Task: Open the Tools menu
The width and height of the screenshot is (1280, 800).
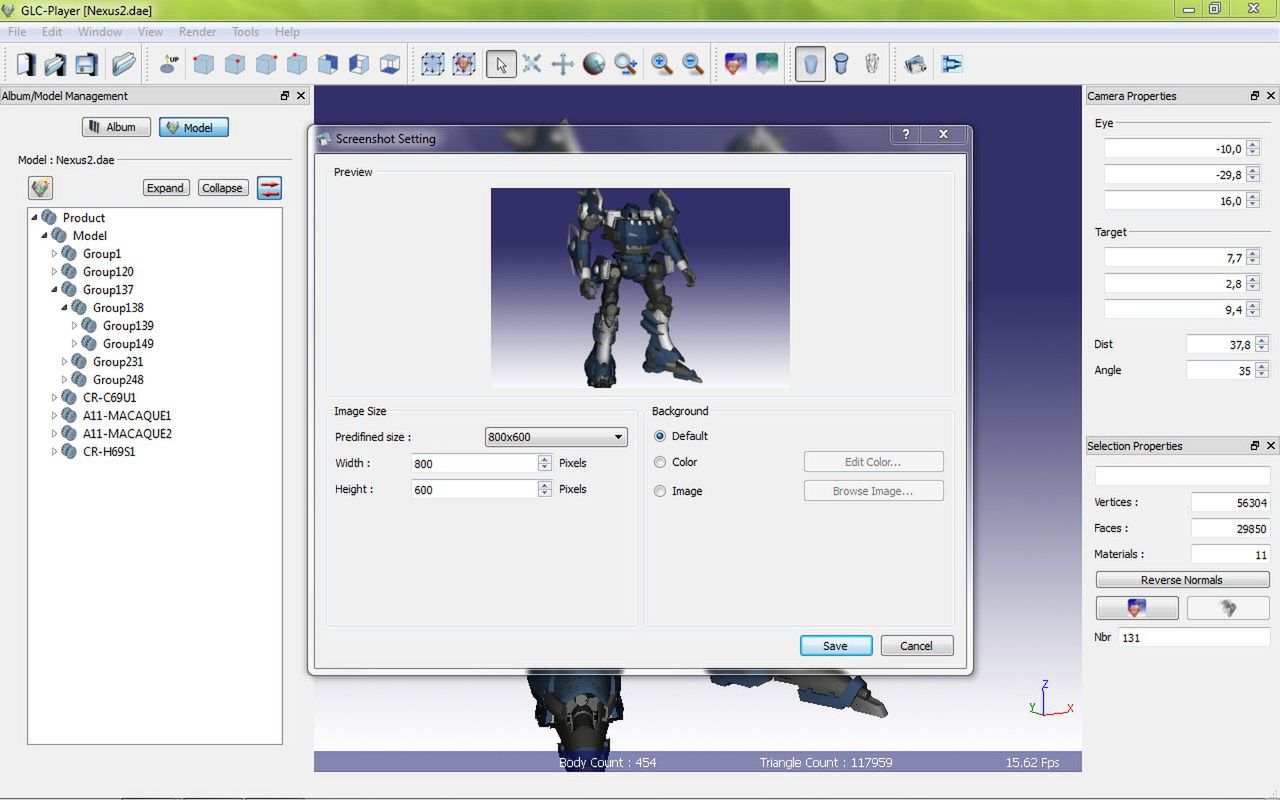Action: tap(246, 32)
